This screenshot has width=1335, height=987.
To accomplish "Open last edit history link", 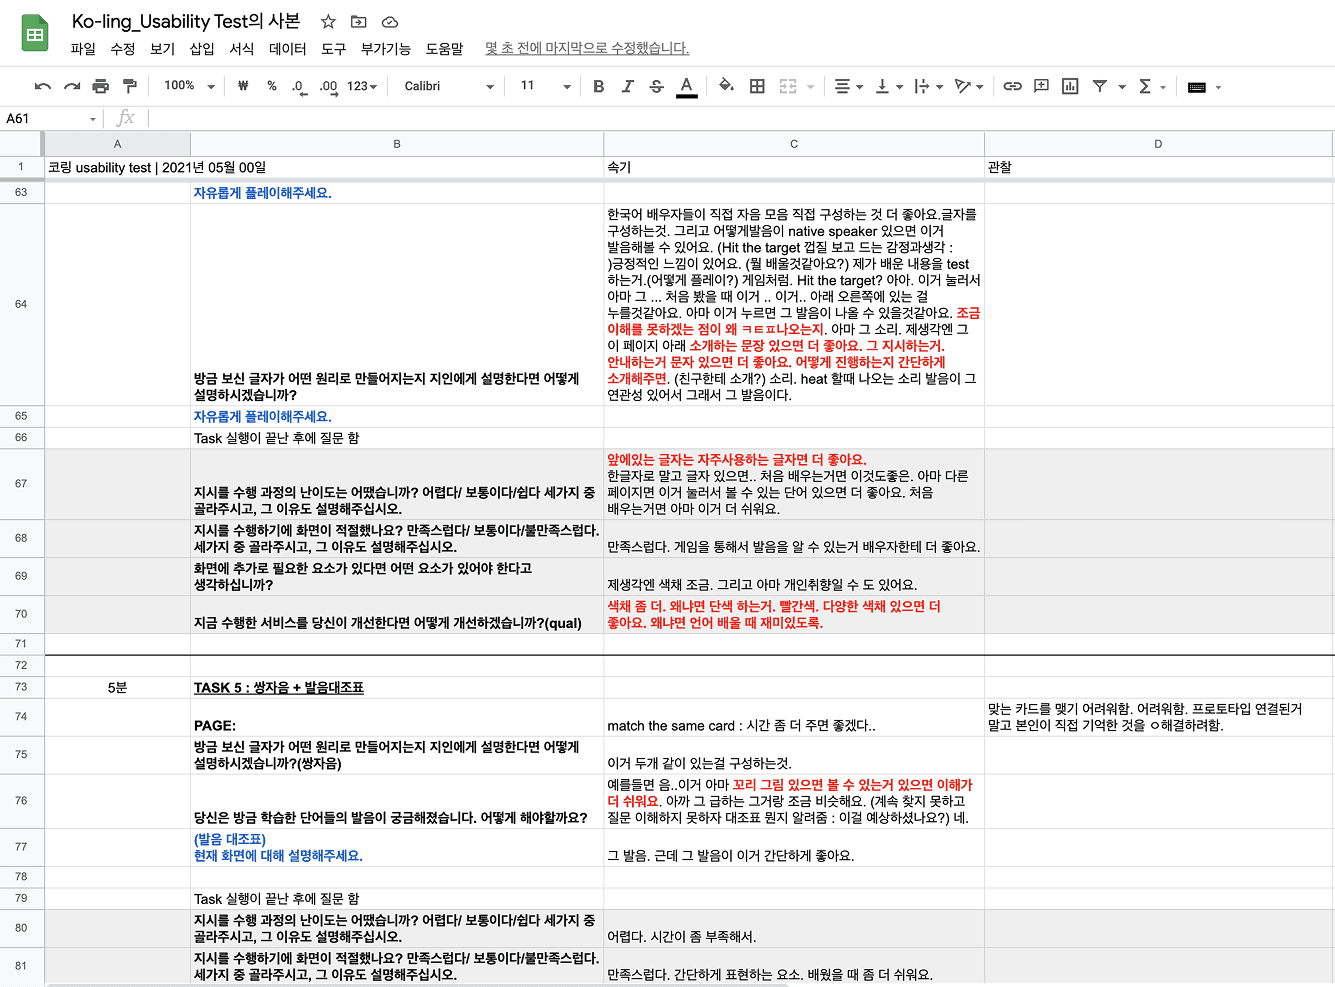I will [x=587, y=48].
